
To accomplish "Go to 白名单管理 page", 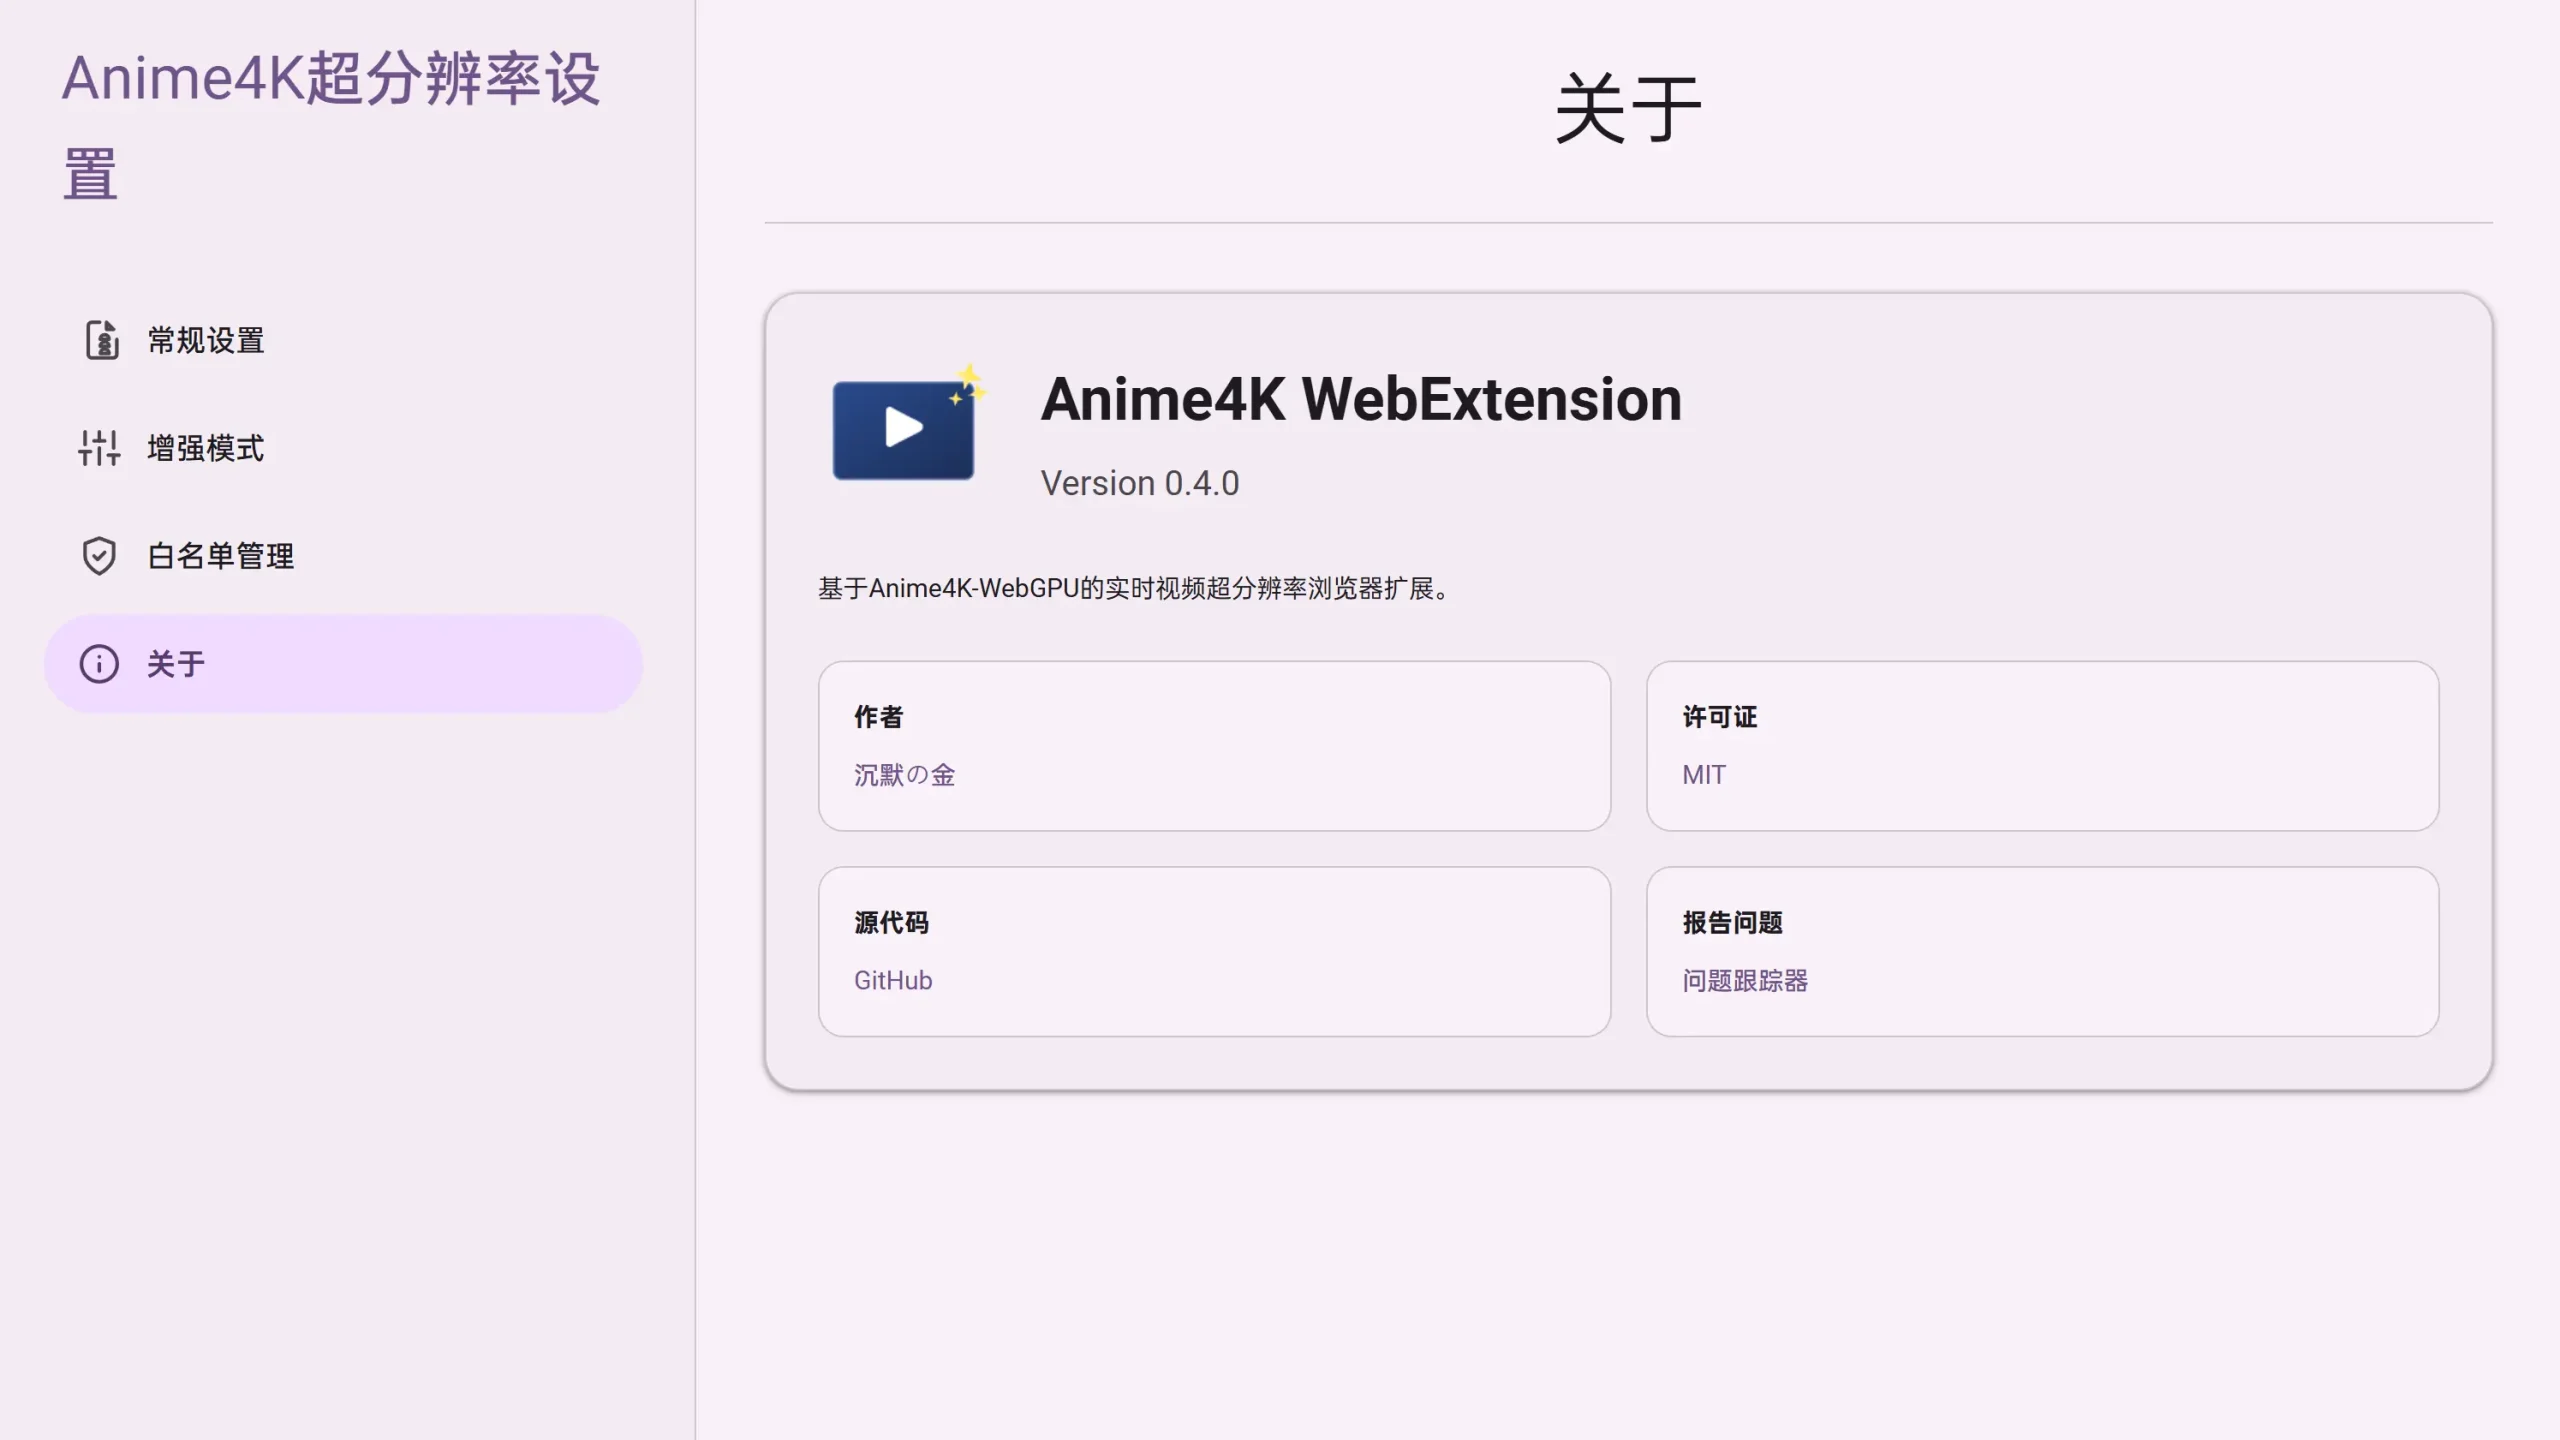I will [221, 556].
